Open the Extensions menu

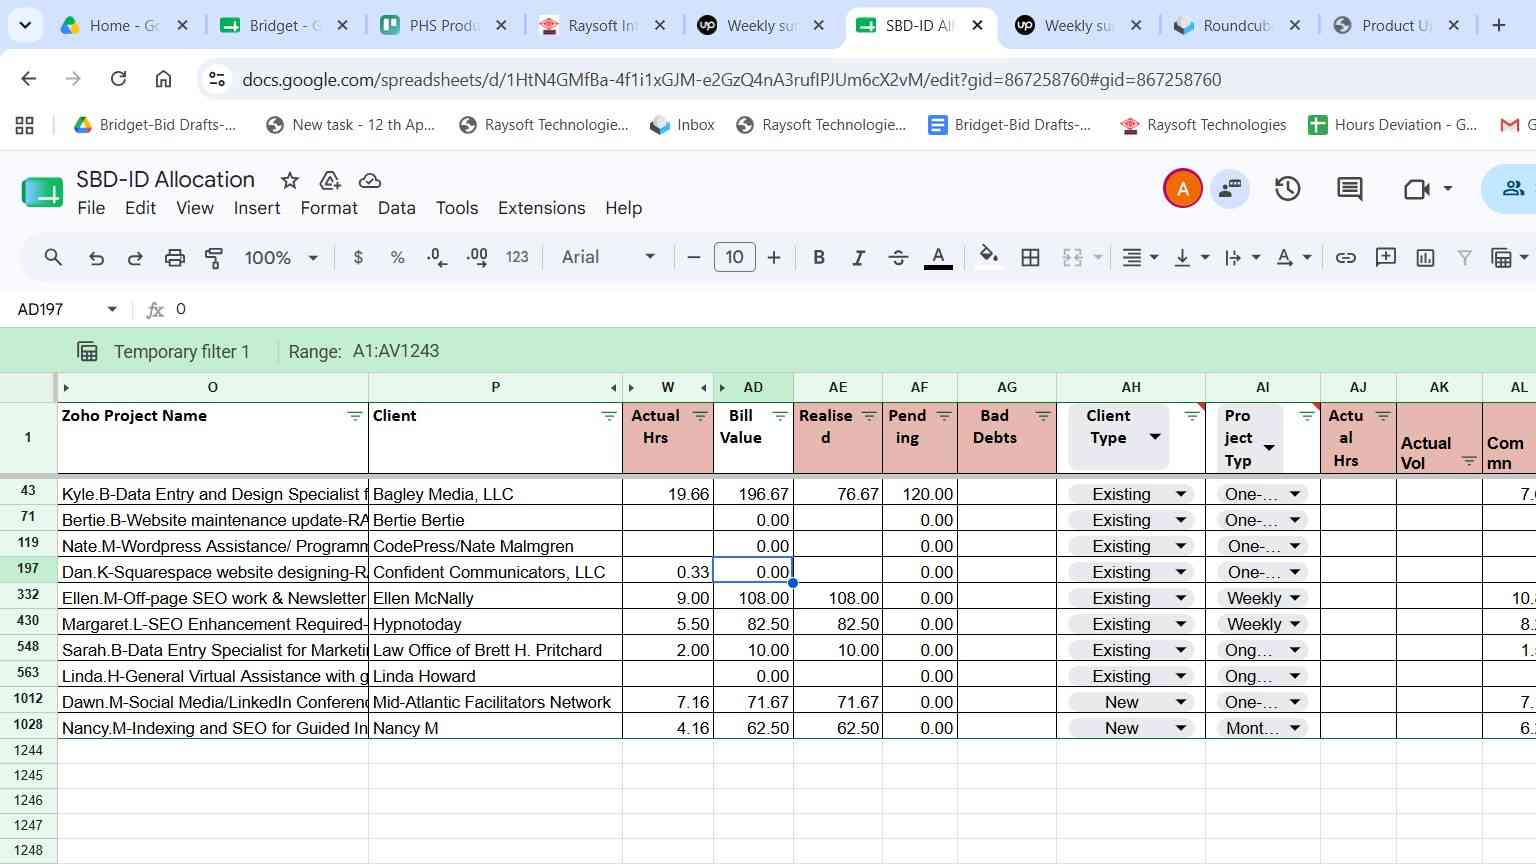point(541,208)
